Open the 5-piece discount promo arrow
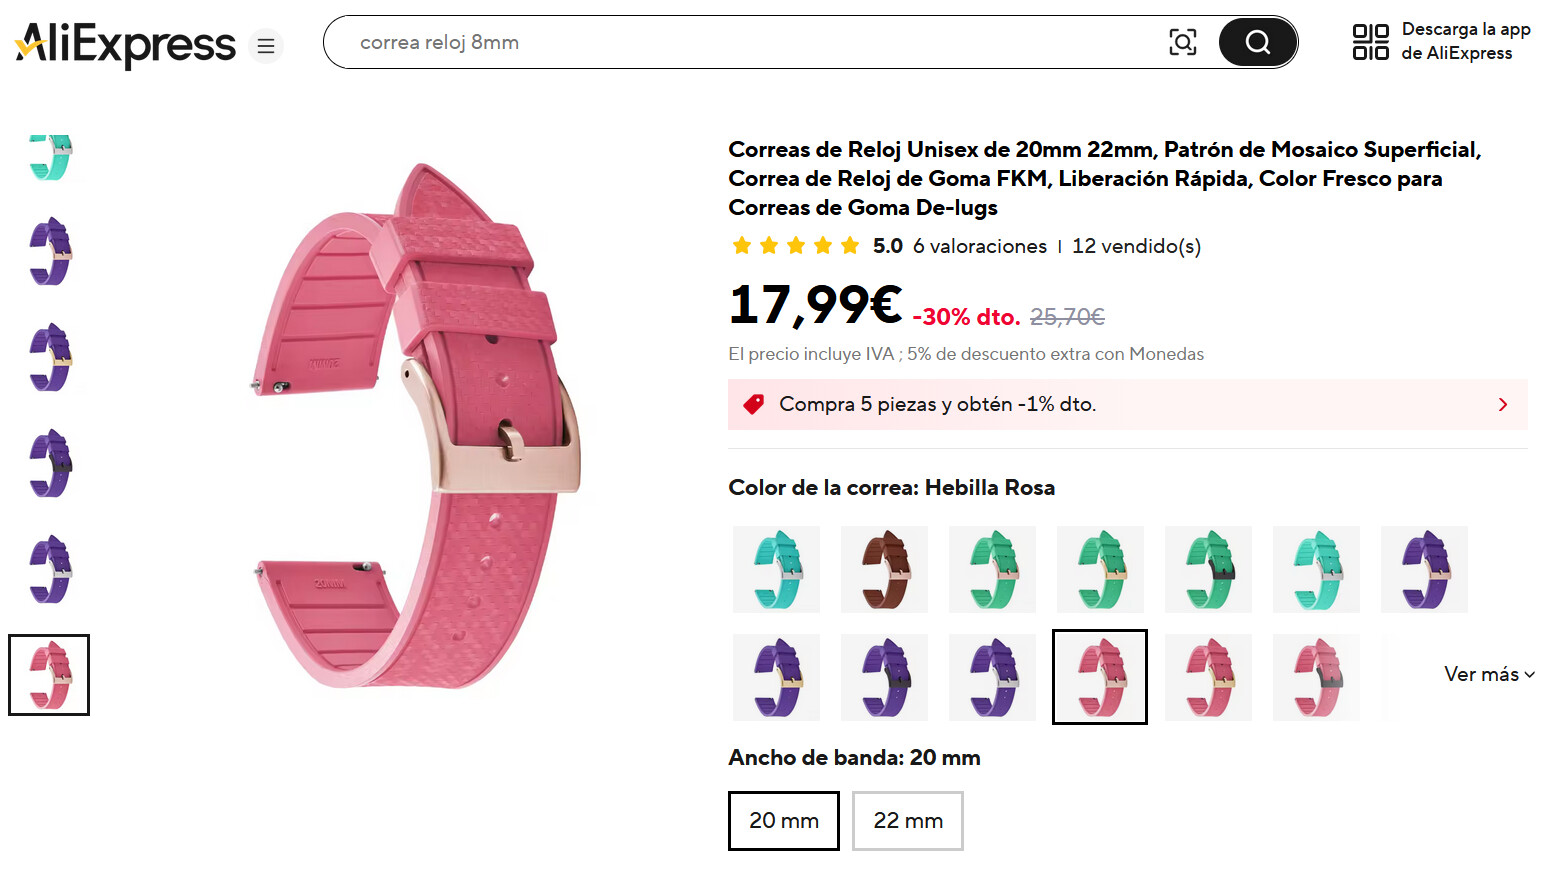The height and width of the screenshot is (881, 1558). [x=1502, y=404]
